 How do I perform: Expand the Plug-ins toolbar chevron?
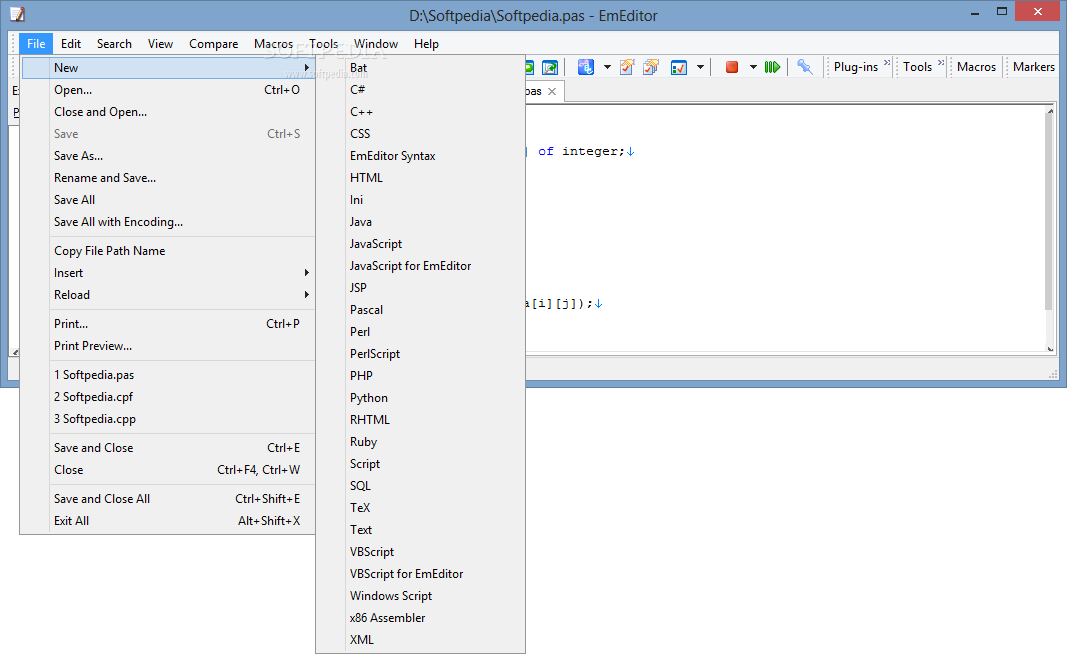click(887, 63)
